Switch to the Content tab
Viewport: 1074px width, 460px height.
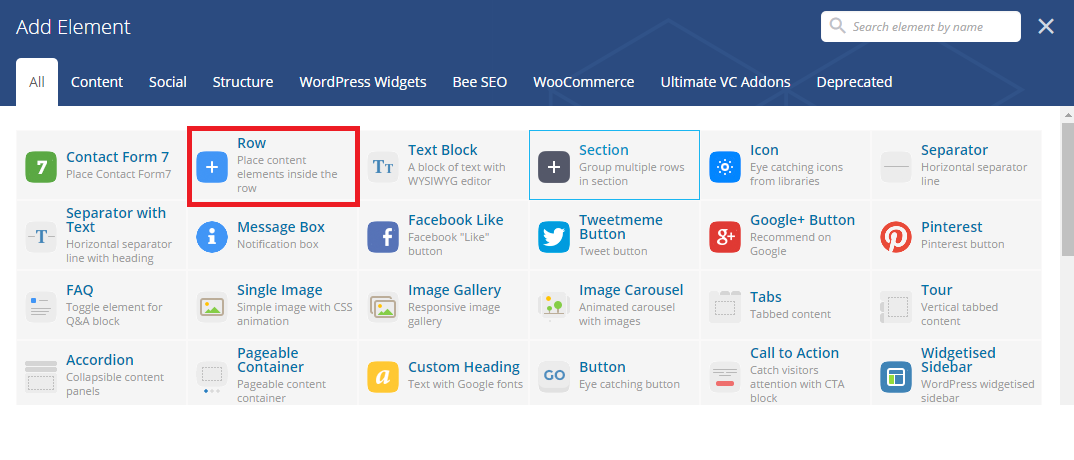coord(97,82)
